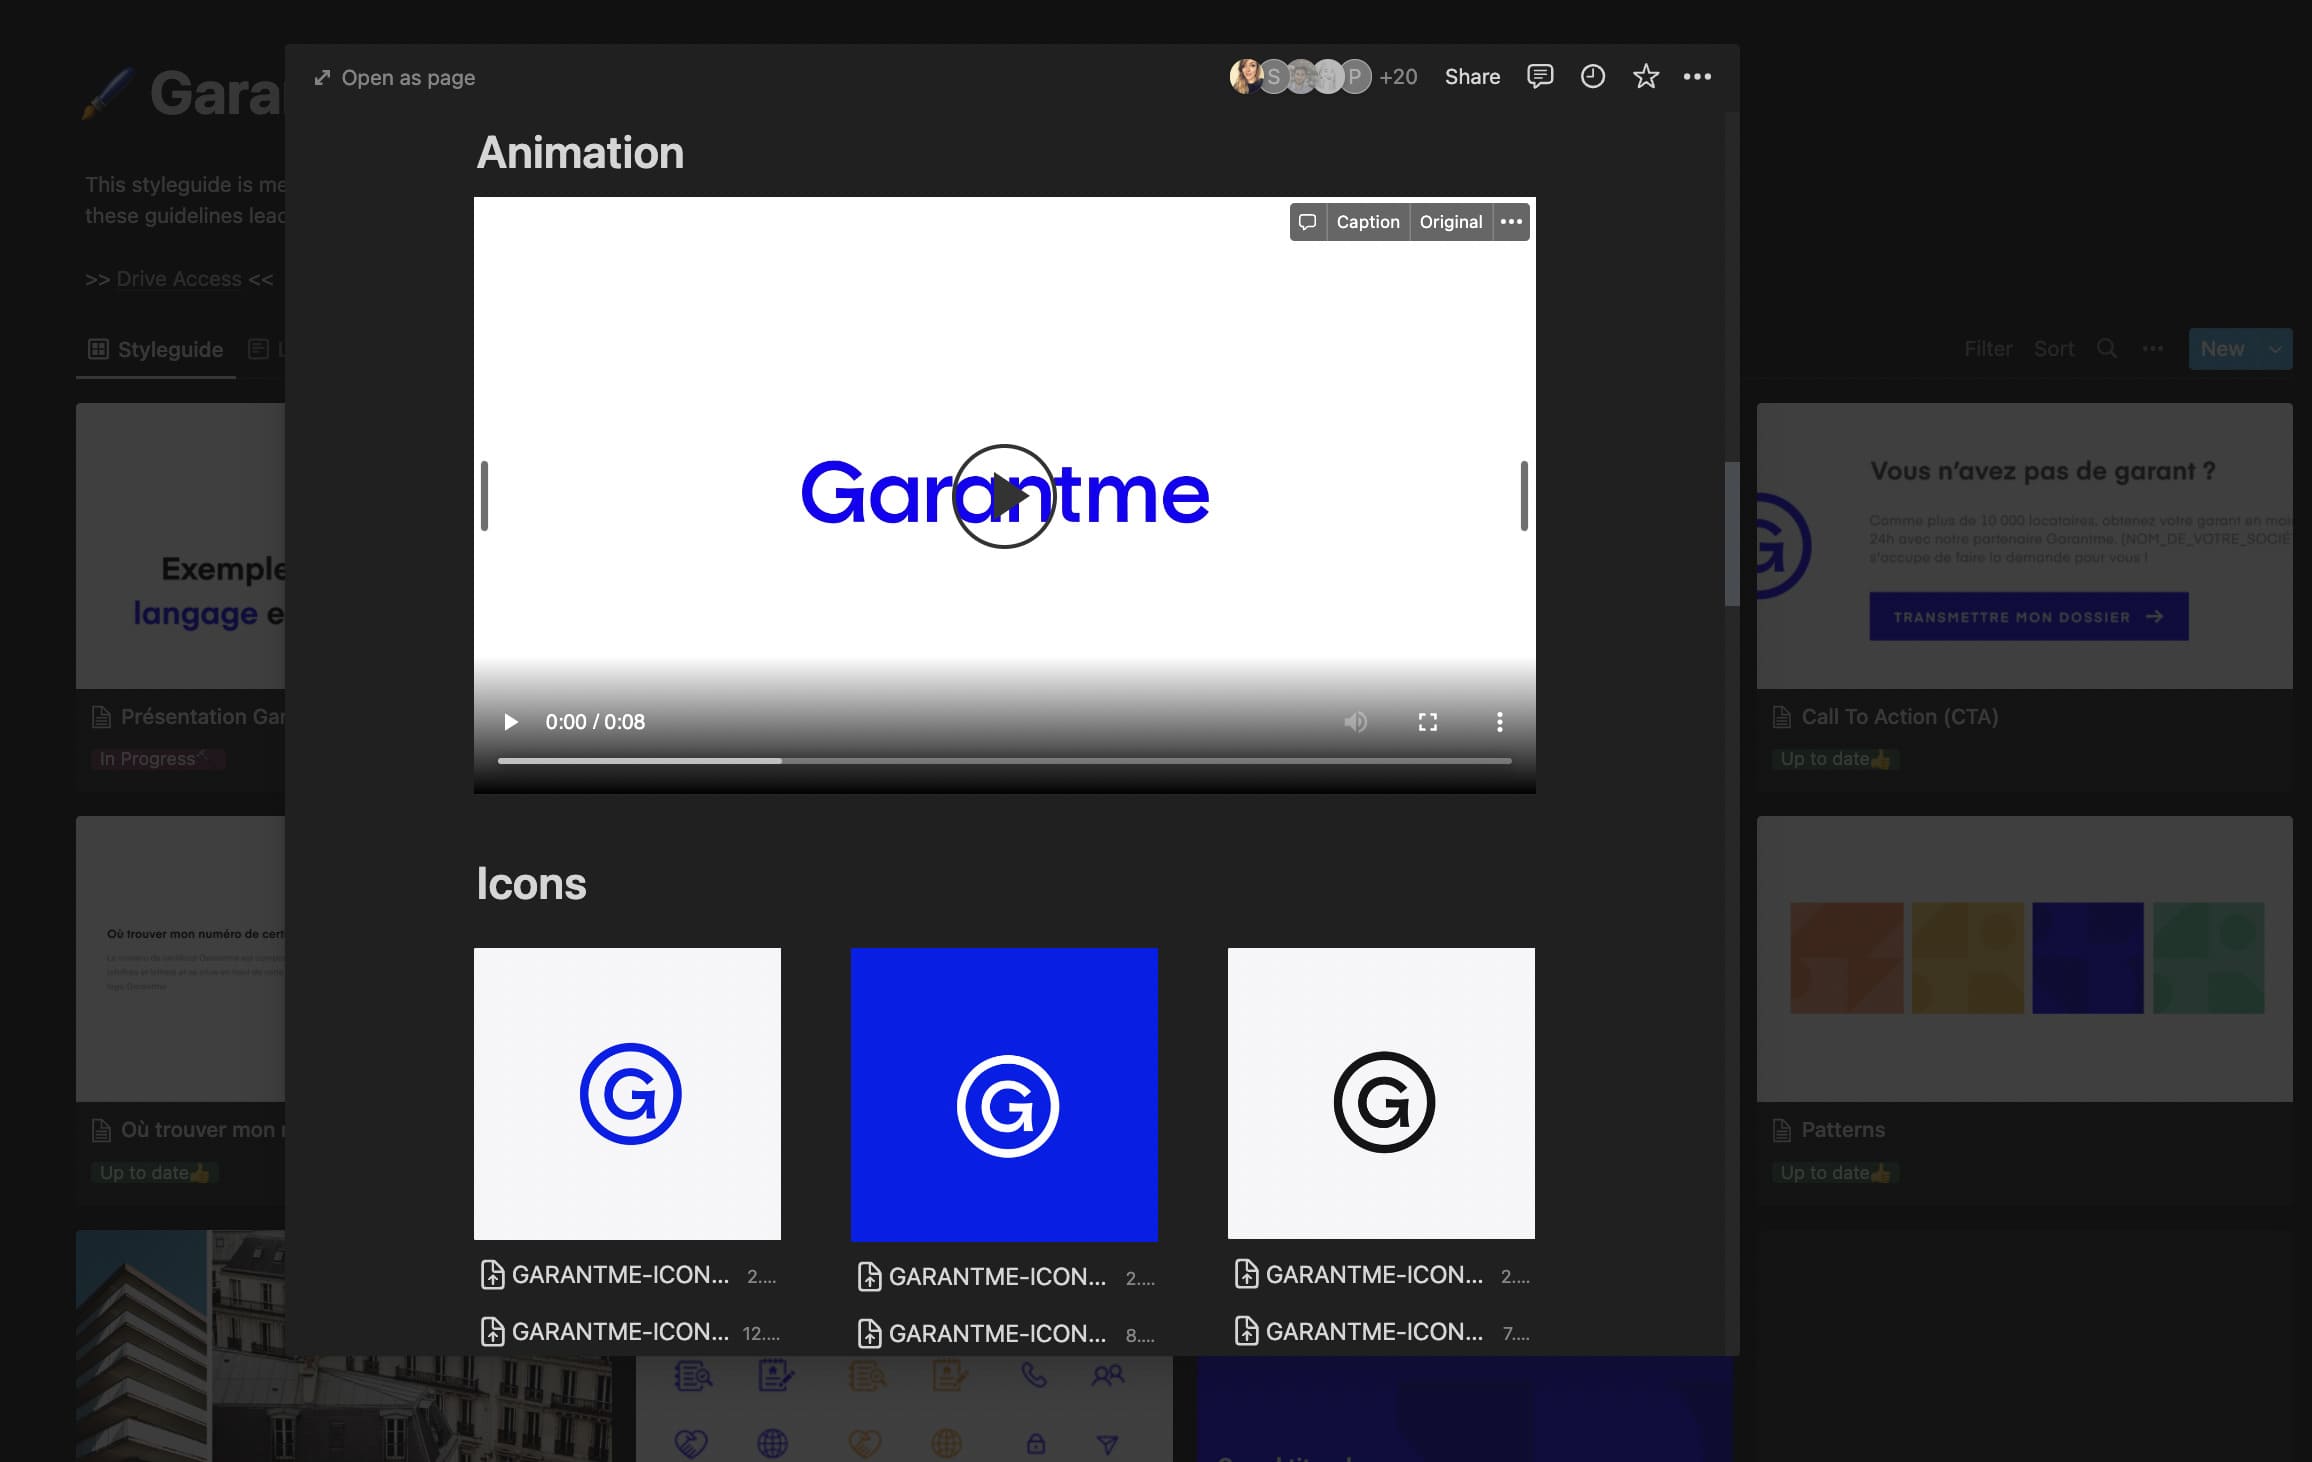Switch to the Styleguide tab in background page
2312x1462 pixels.
156,349
